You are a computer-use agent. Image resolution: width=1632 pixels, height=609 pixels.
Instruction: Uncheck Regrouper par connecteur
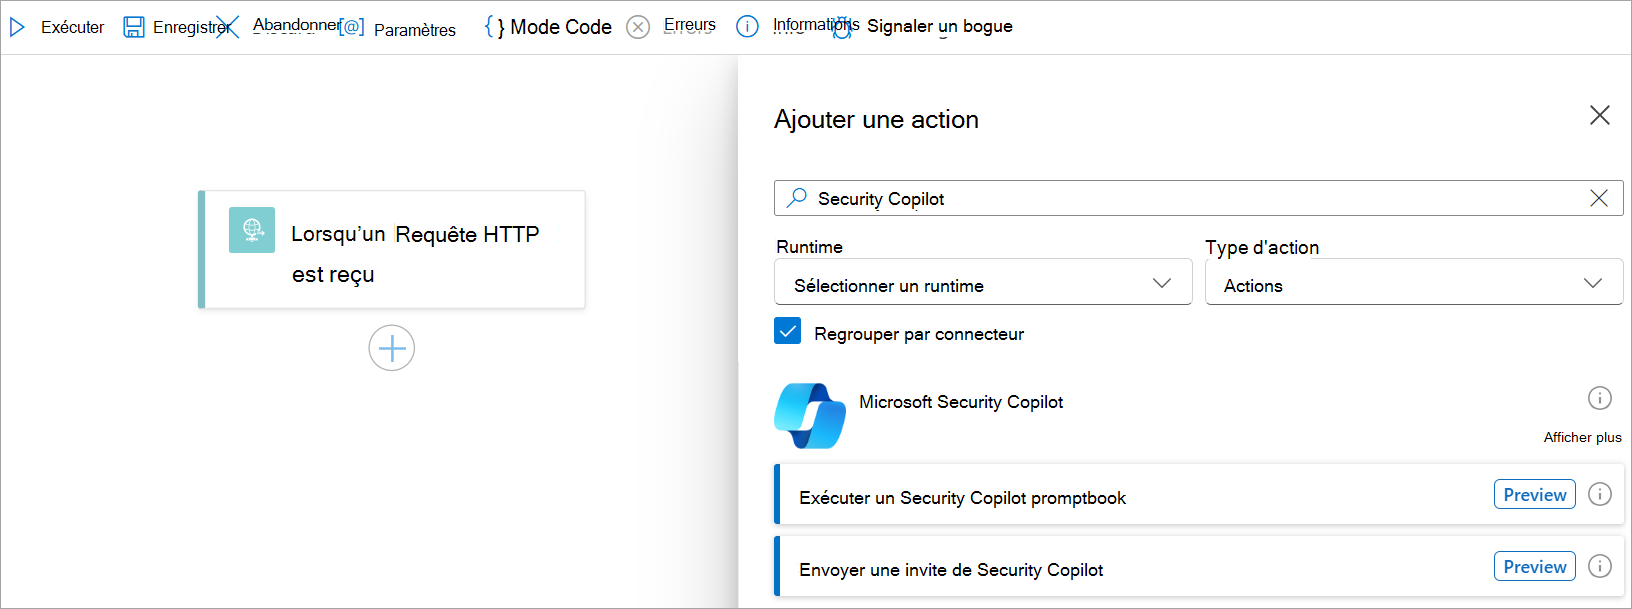(787, 331)
